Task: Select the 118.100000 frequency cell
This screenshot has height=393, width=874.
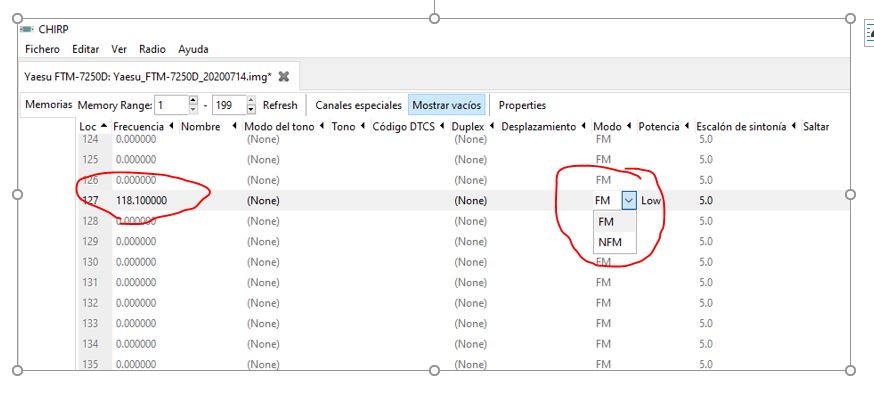Action: [x=142, y=201]
